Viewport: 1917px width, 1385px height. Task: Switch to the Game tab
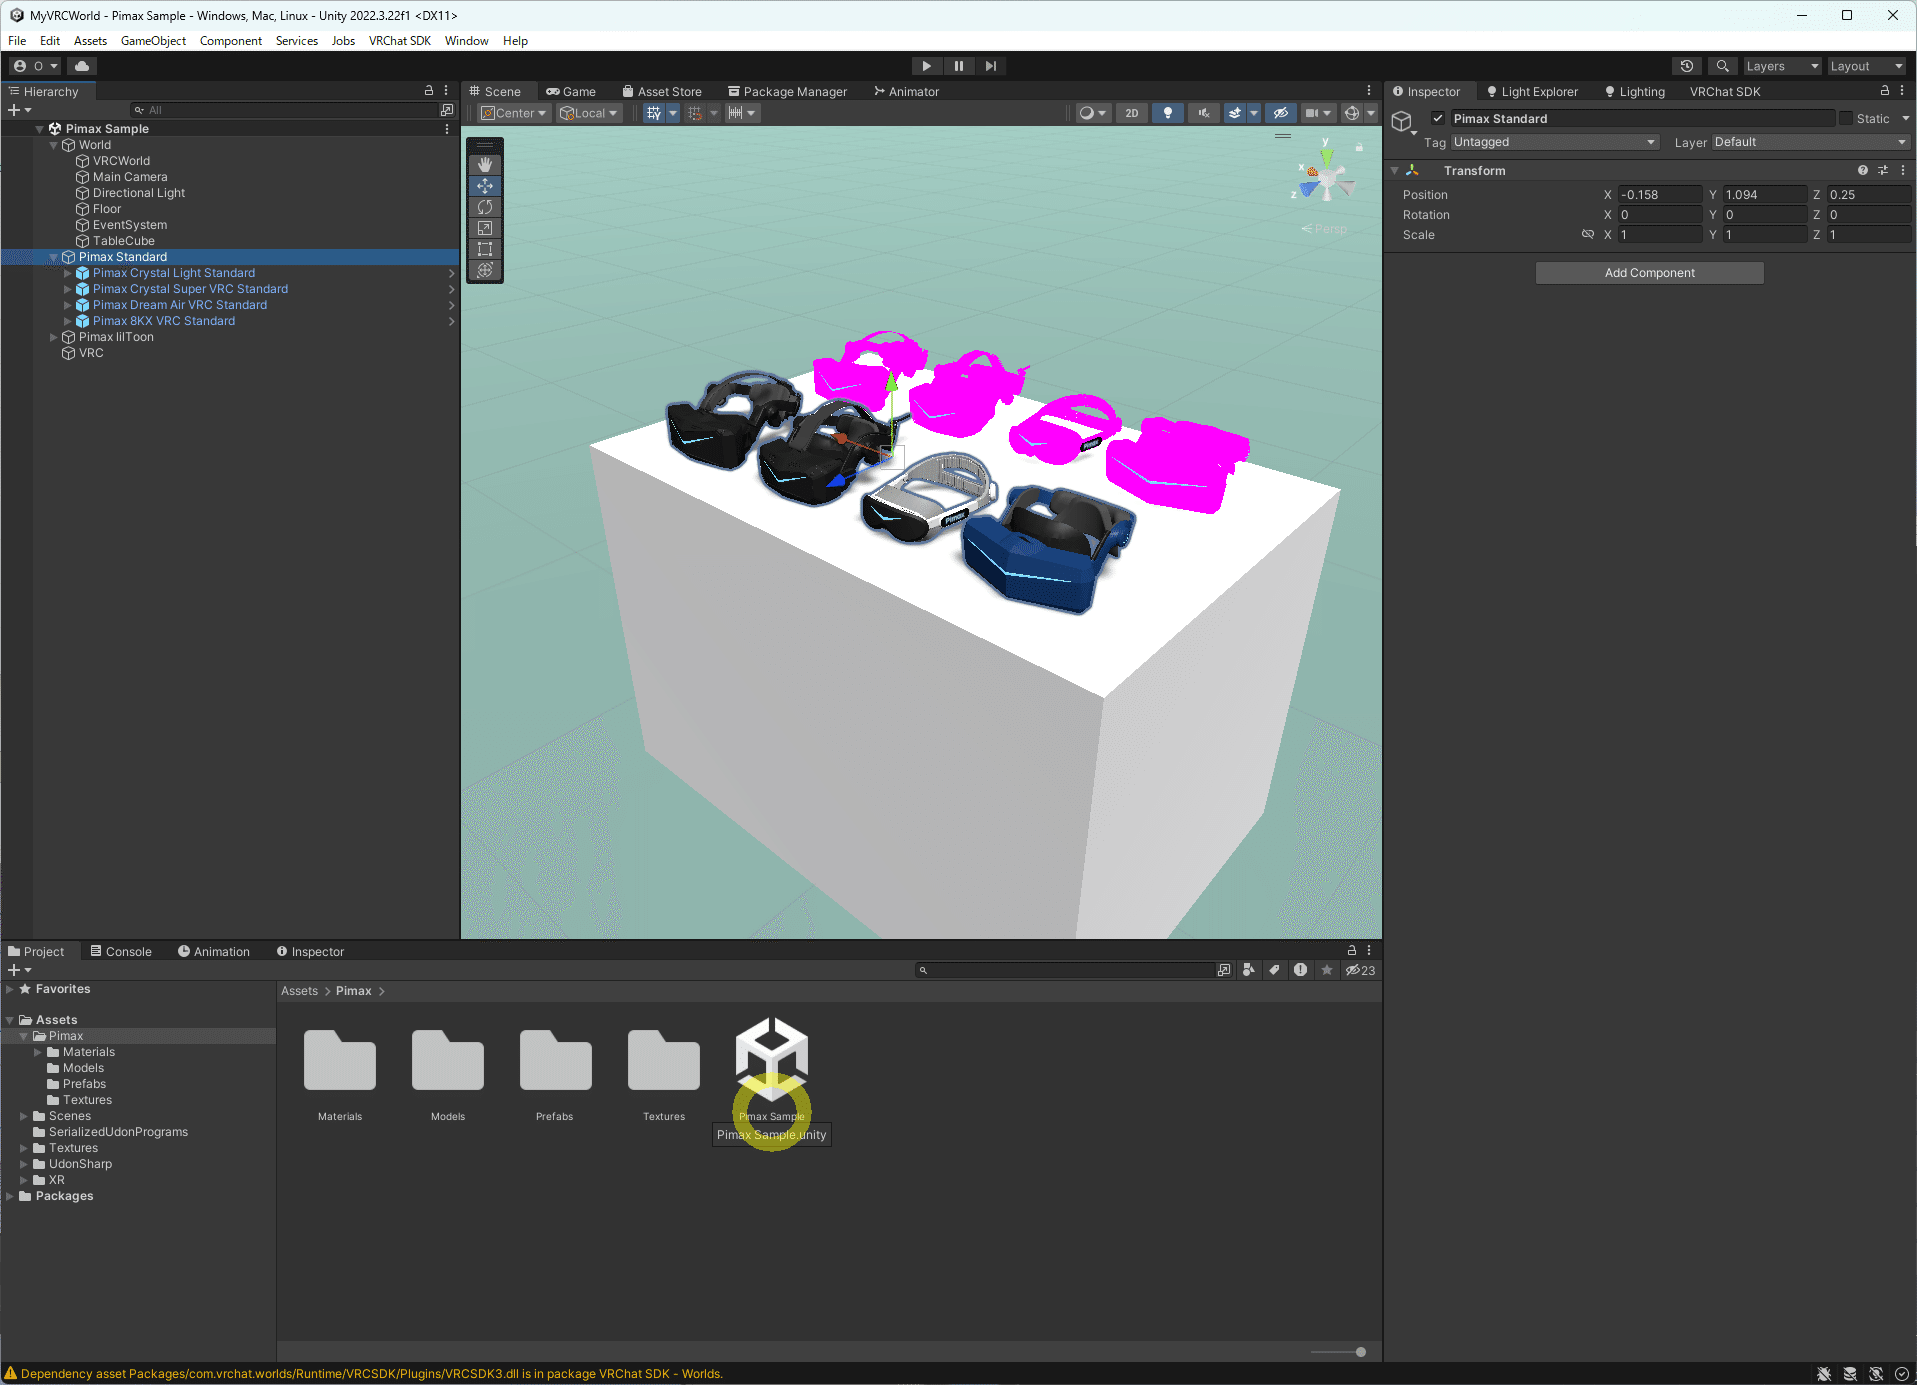[571, 91]
